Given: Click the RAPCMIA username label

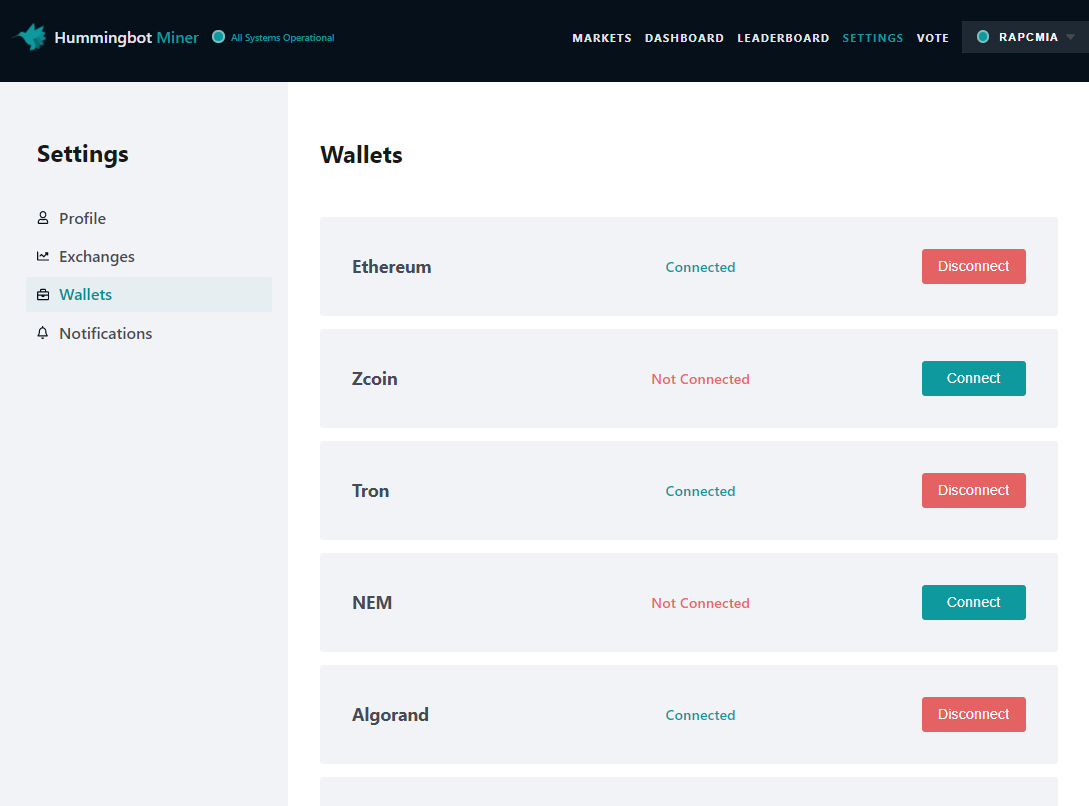Looking at the screenshot, I should click(1028, 37).
